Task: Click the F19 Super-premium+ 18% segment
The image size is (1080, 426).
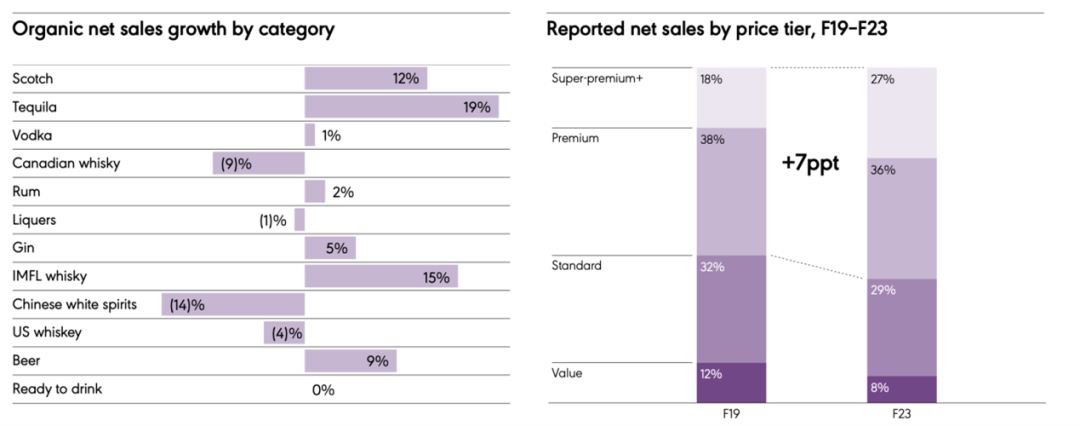Action: point(730,97)
